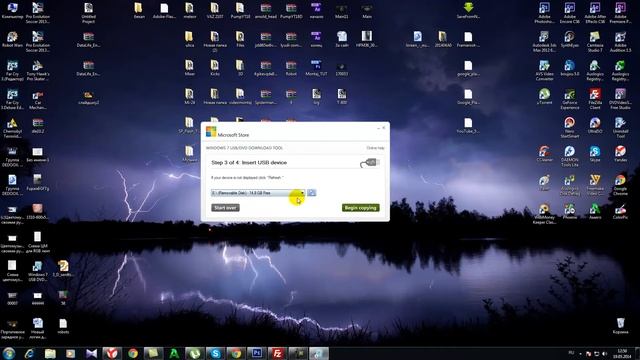Select the Camtasia Studio 7 shortcut

(595, 42)
